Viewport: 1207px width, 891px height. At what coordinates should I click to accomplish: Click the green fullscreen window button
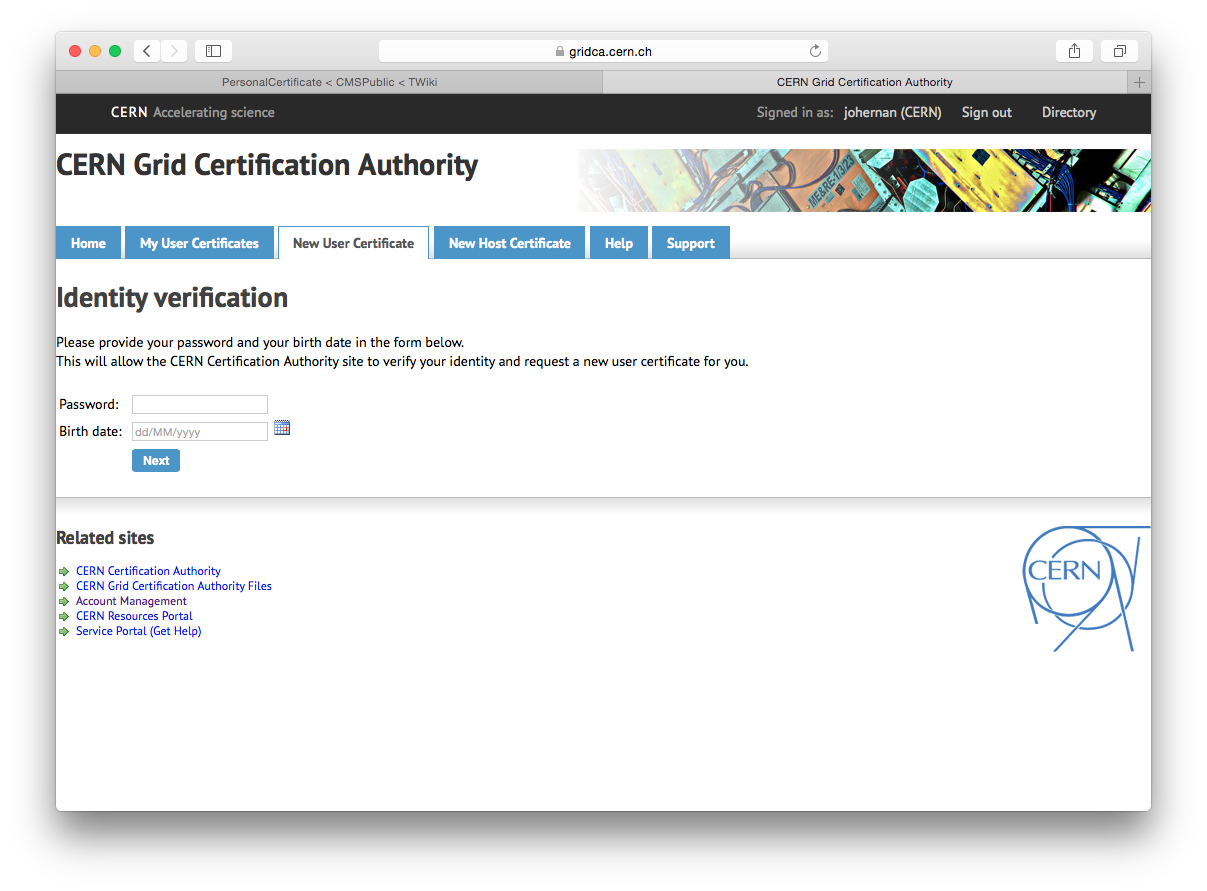point(115,51)
